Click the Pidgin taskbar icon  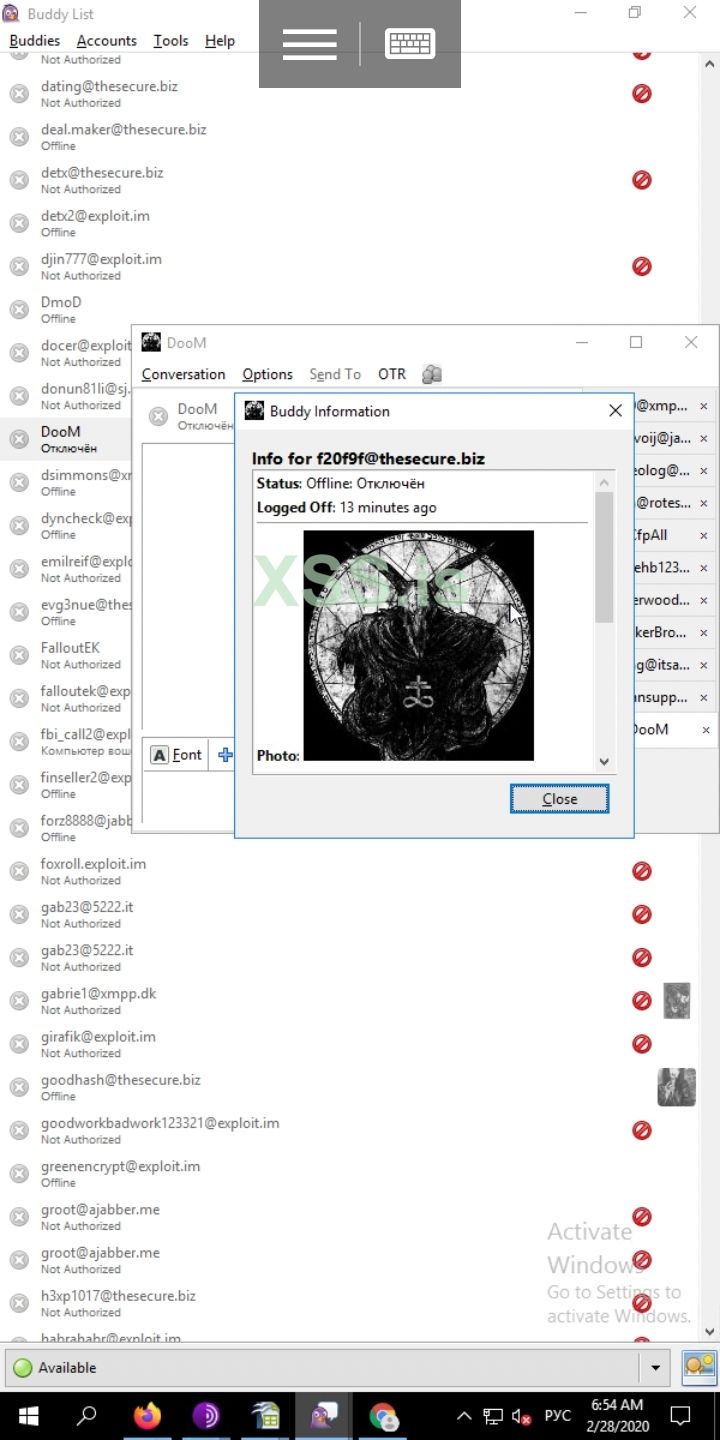pos(323,1416)
